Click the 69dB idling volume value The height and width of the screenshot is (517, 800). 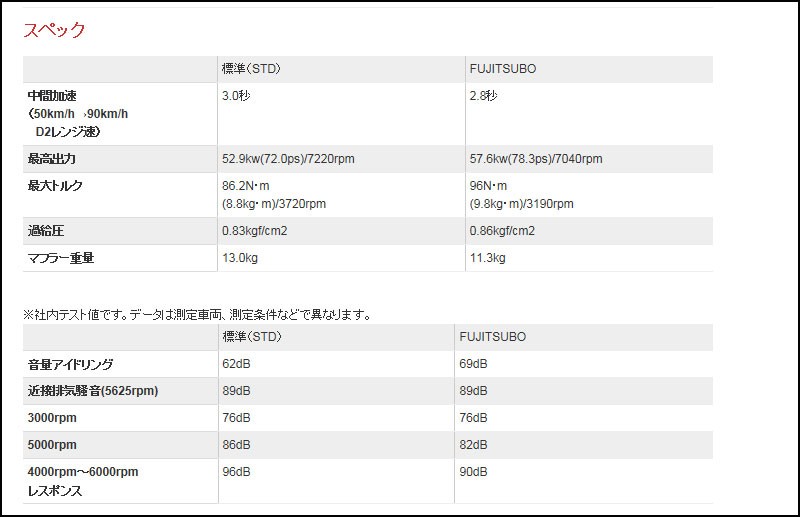[x=473, y=364]
